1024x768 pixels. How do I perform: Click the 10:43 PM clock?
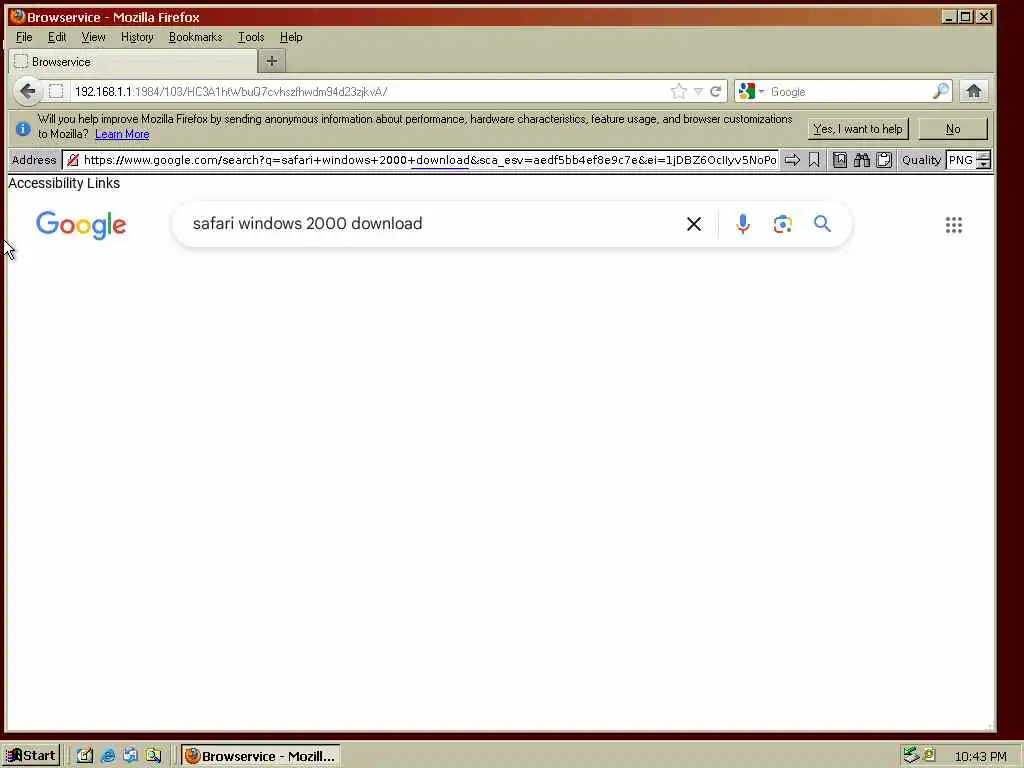(980, 756)
